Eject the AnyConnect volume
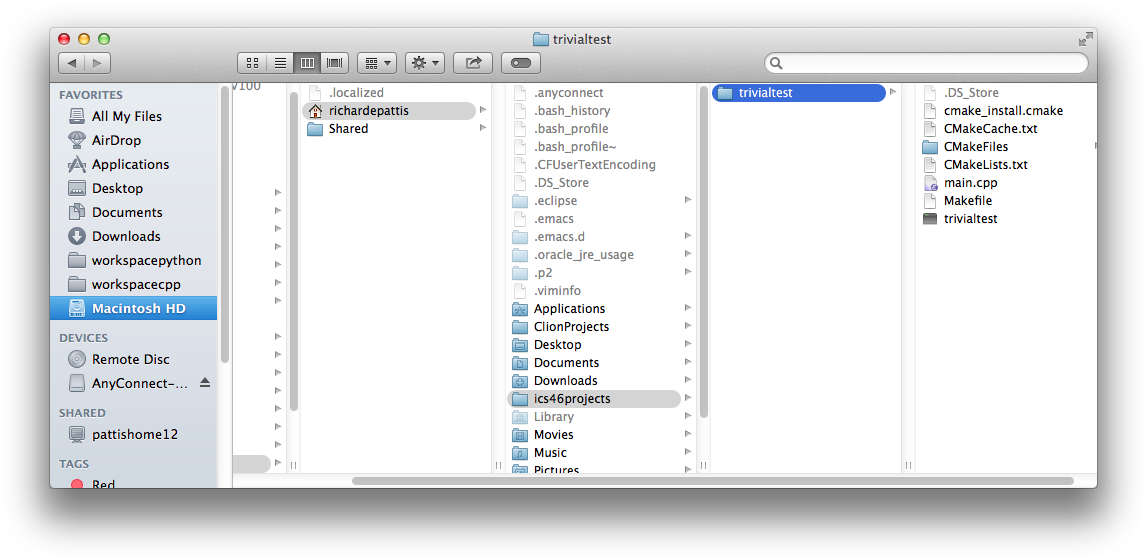 point(205,383)
